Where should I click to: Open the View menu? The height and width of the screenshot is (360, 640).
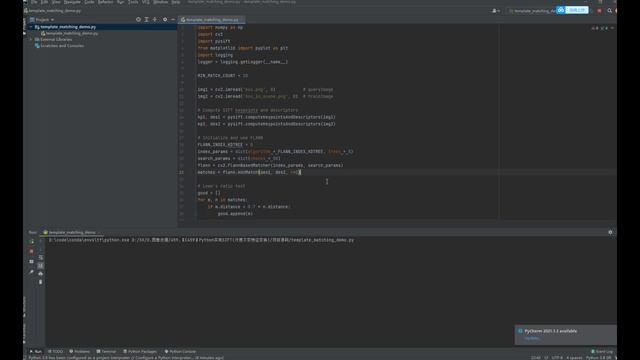pos(56,2)
